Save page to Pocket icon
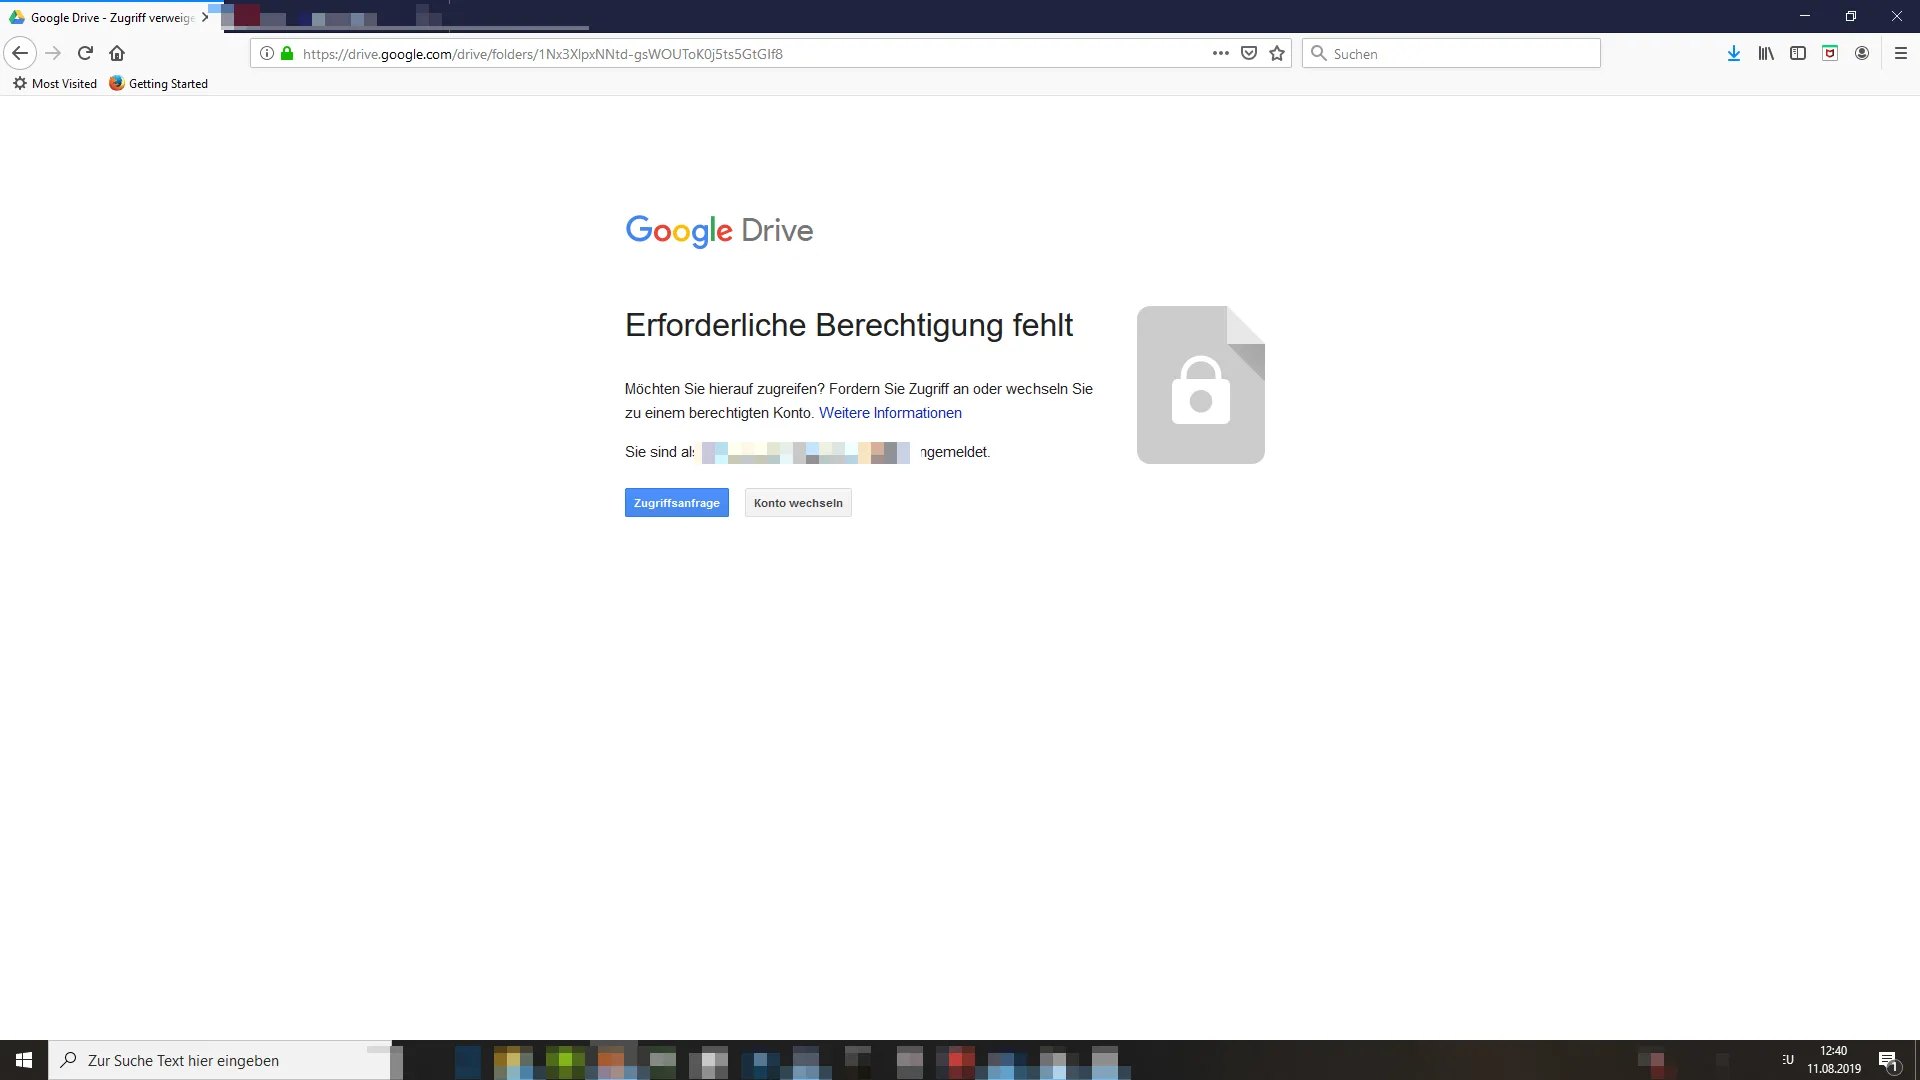Image resolution: width=1920 pixels, height=1080 pixels. pos(1248,53)
